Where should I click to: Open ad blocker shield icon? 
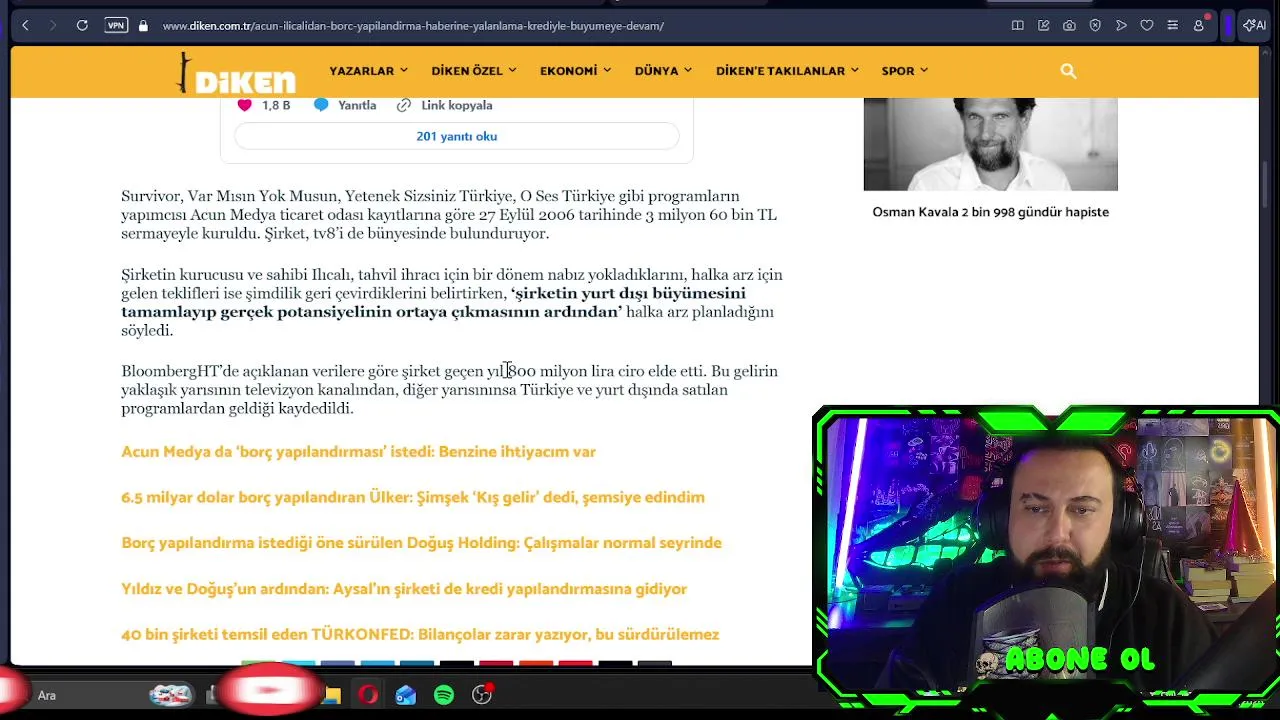1095,25
